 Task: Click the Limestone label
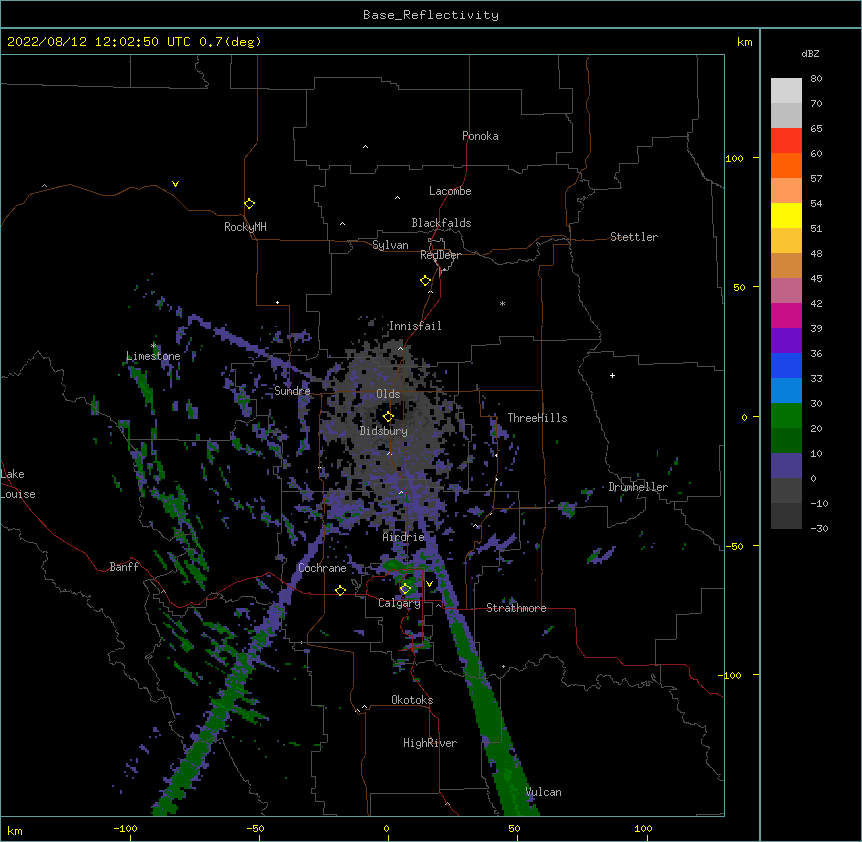tap(153, 356)
